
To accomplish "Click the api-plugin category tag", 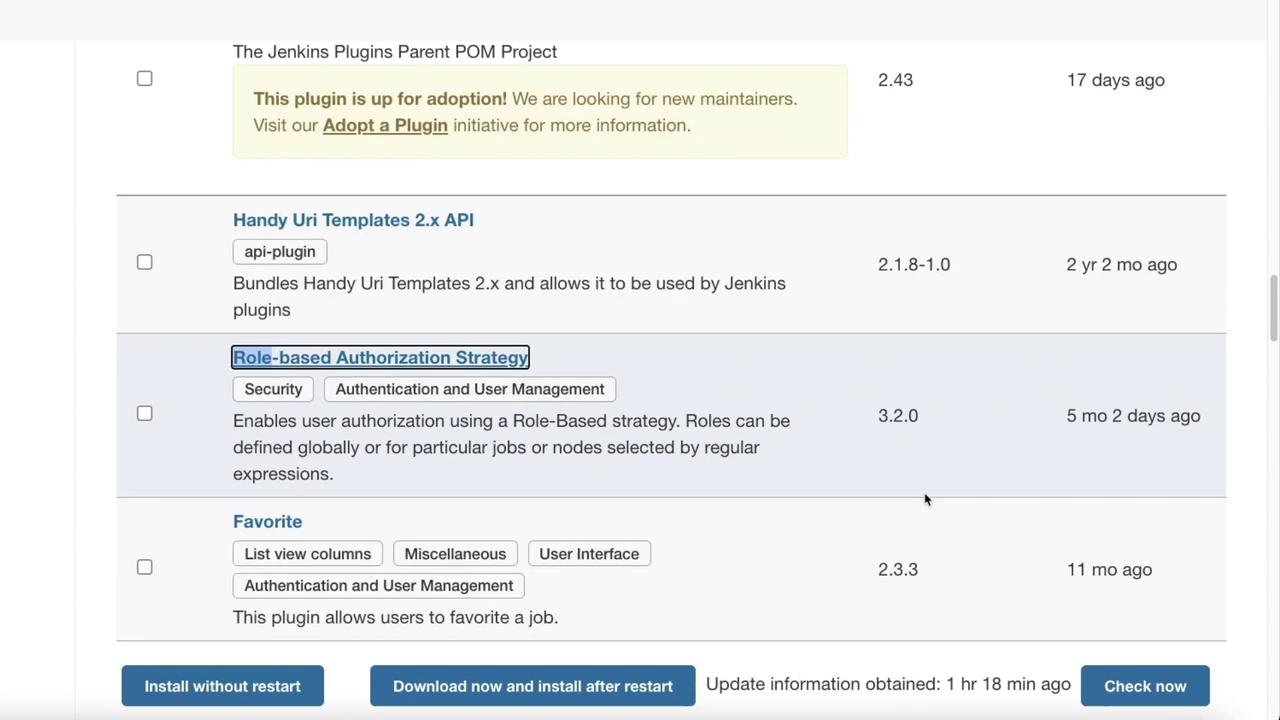I will coord(280,252).
